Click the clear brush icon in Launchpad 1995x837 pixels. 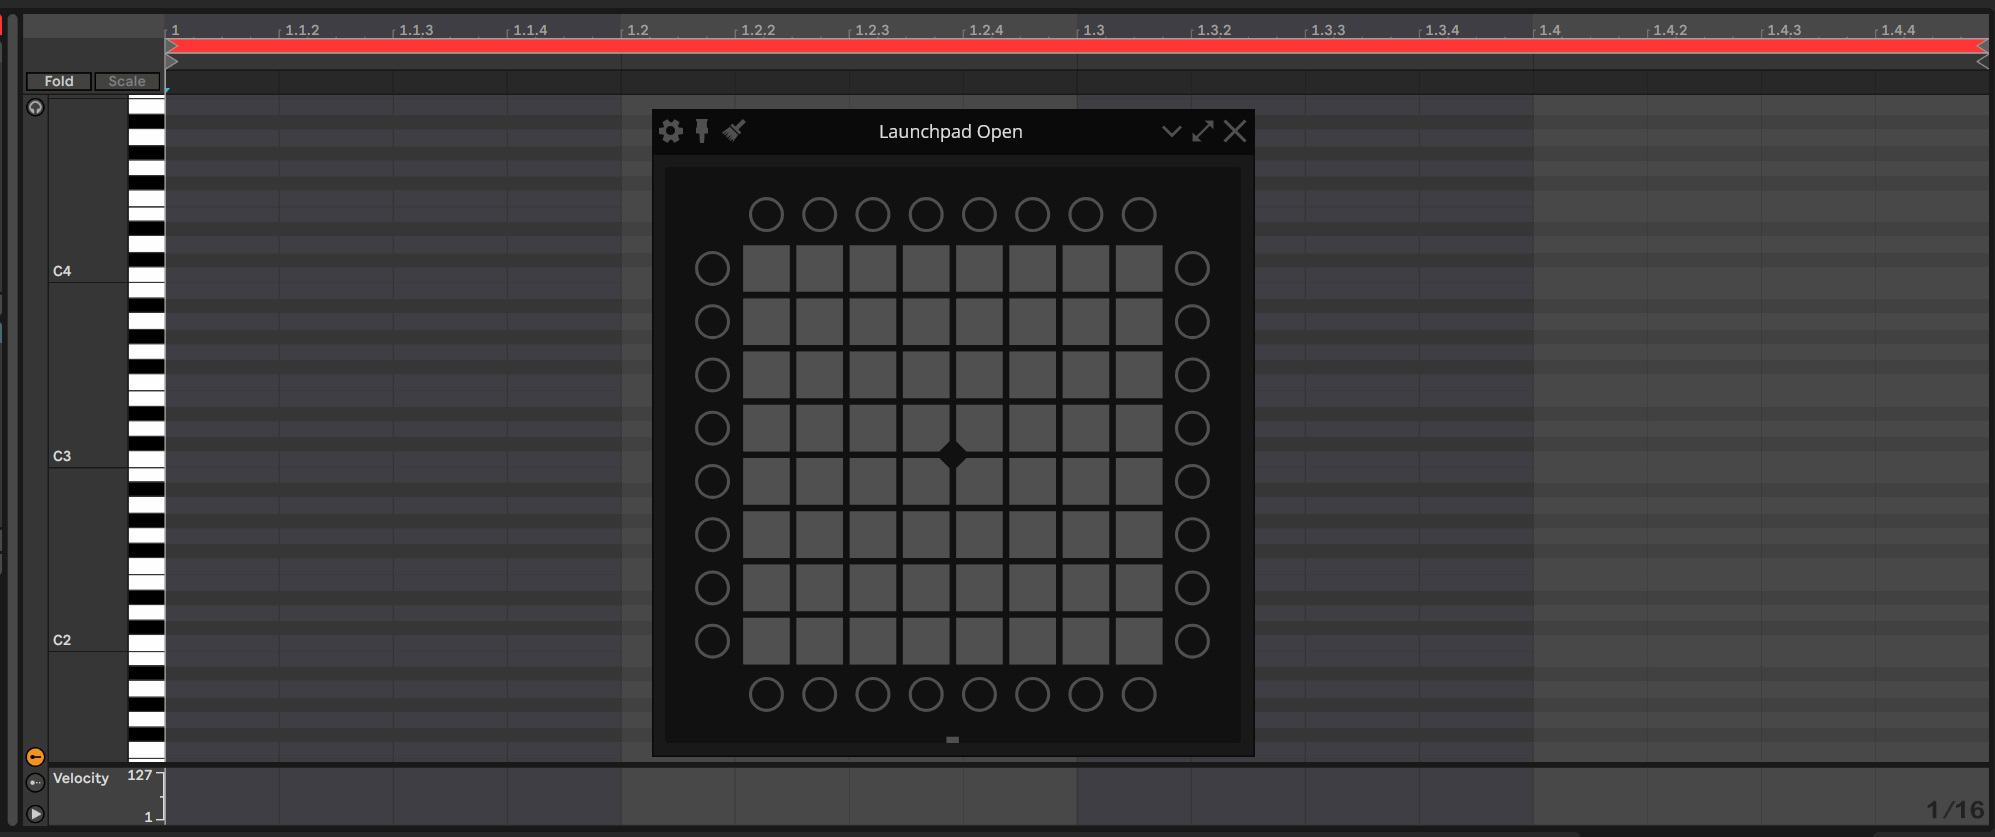pyautogui.click(x=734, y=131)
